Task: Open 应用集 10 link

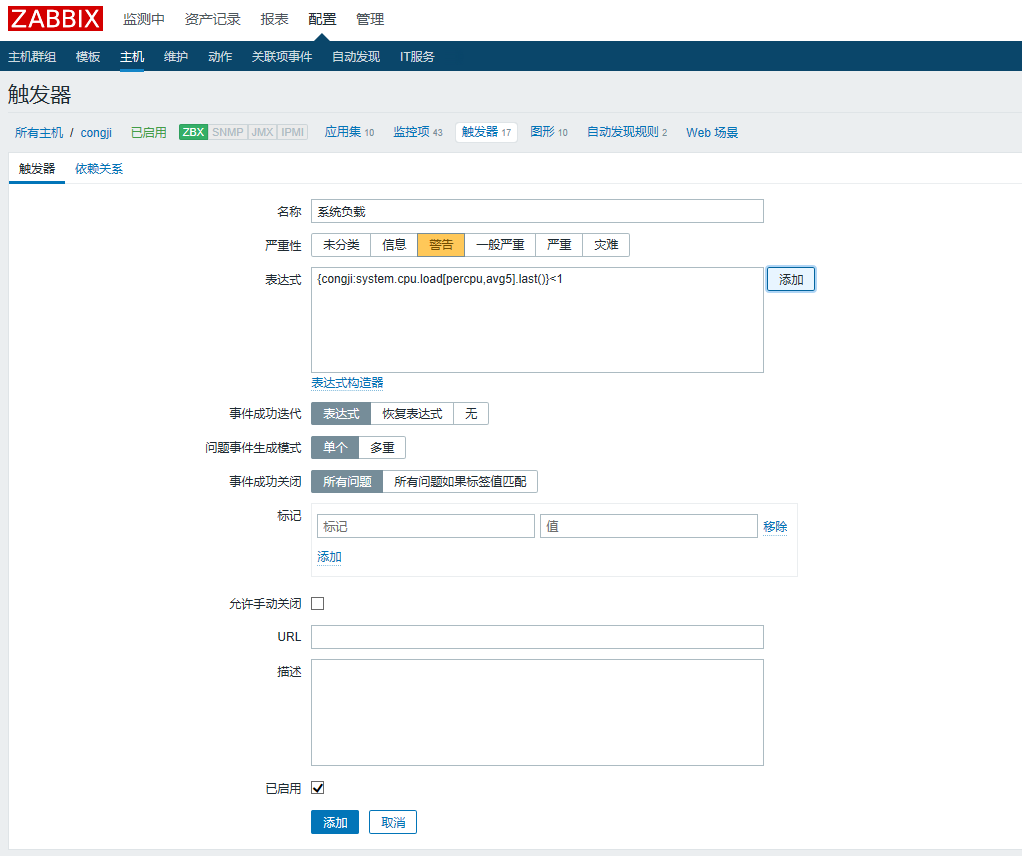Action: (x=349, y=132)
